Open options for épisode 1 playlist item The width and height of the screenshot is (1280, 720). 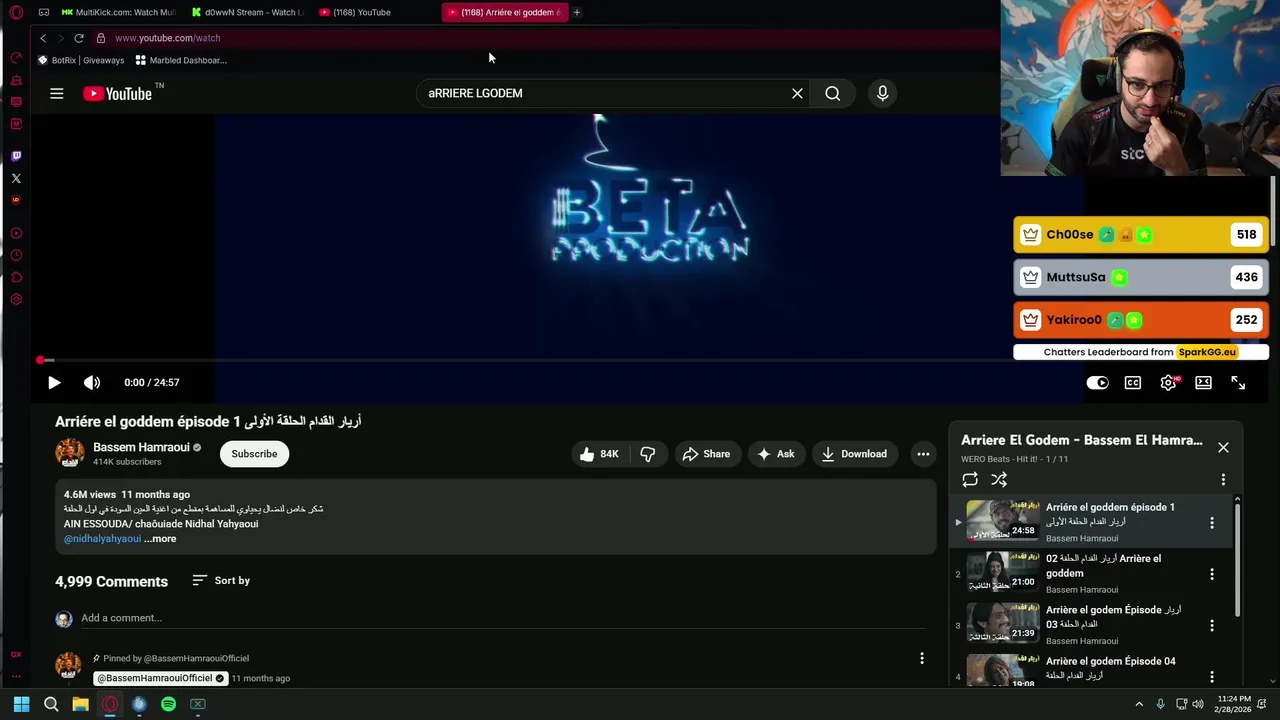click(1212, 523)
